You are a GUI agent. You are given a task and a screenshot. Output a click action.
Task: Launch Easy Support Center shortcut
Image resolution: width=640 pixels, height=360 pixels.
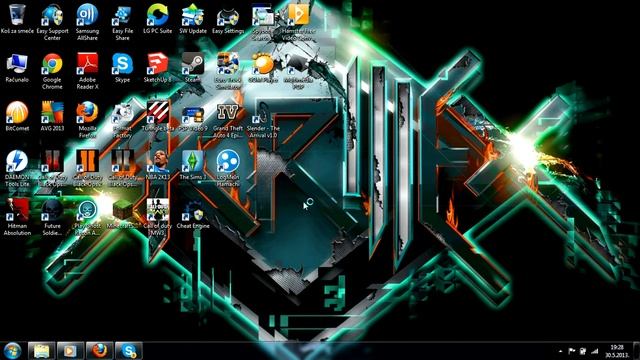pyautogui.click(x=52, y=22)
